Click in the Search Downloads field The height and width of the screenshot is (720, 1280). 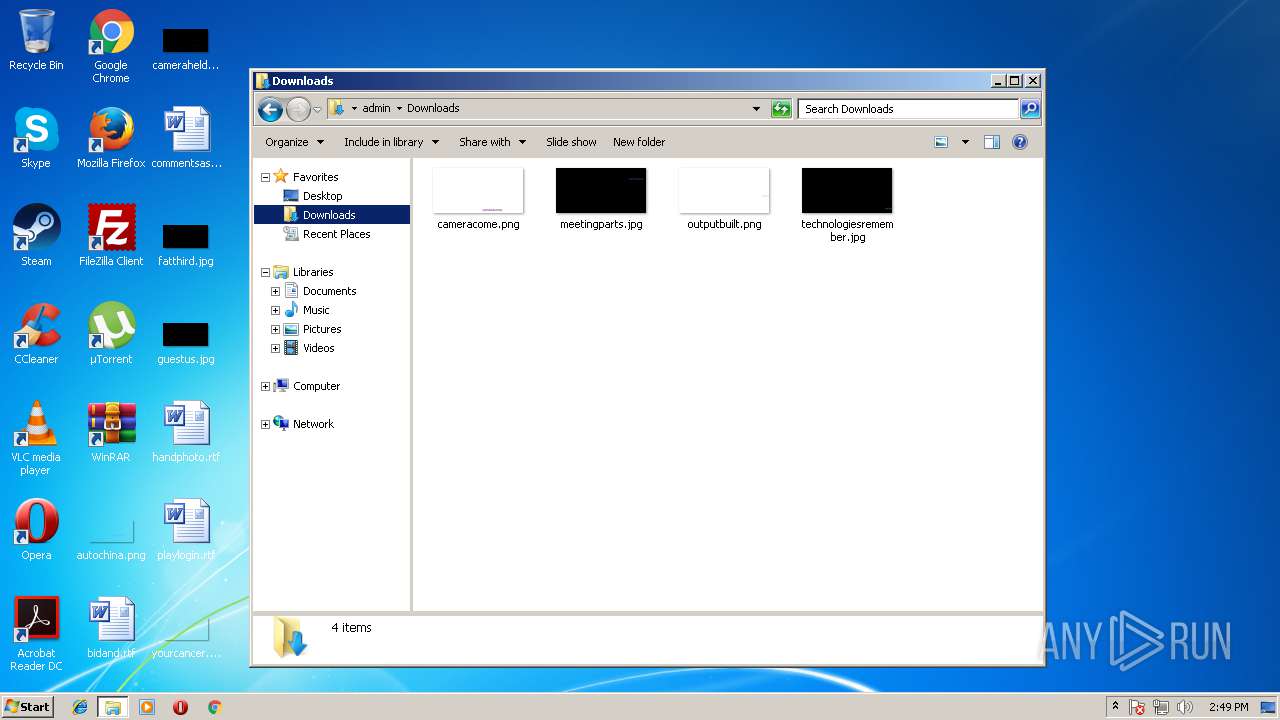click(909, 109)
